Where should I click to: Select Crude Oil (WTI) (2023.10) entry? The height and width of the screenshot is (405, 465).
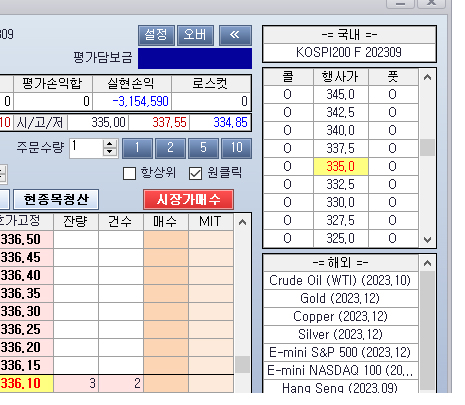[340, 280]
